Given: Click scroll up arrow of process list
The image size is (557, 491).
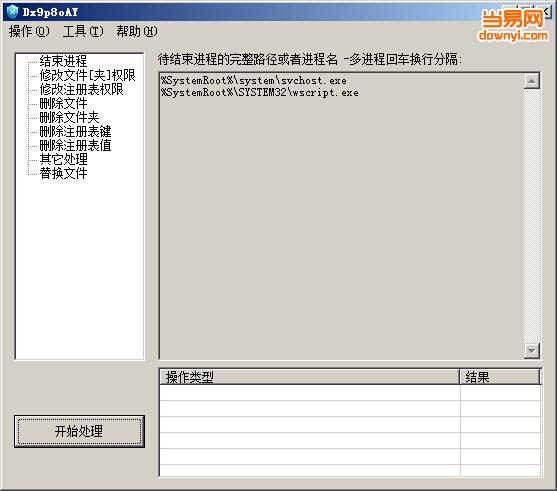Looking at the screenshot, I should (531, 81).
